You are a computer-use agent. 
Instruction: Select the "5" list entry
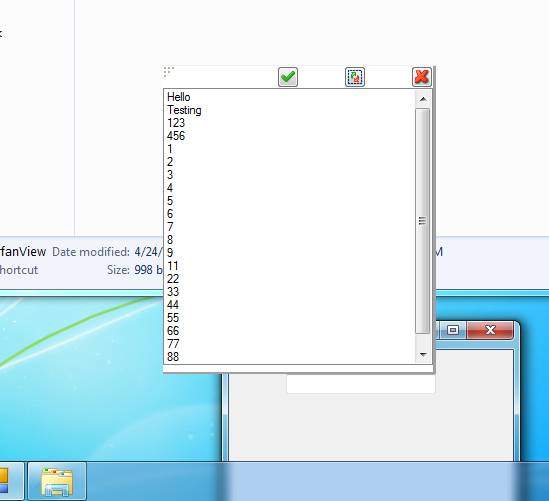[290, 201]
